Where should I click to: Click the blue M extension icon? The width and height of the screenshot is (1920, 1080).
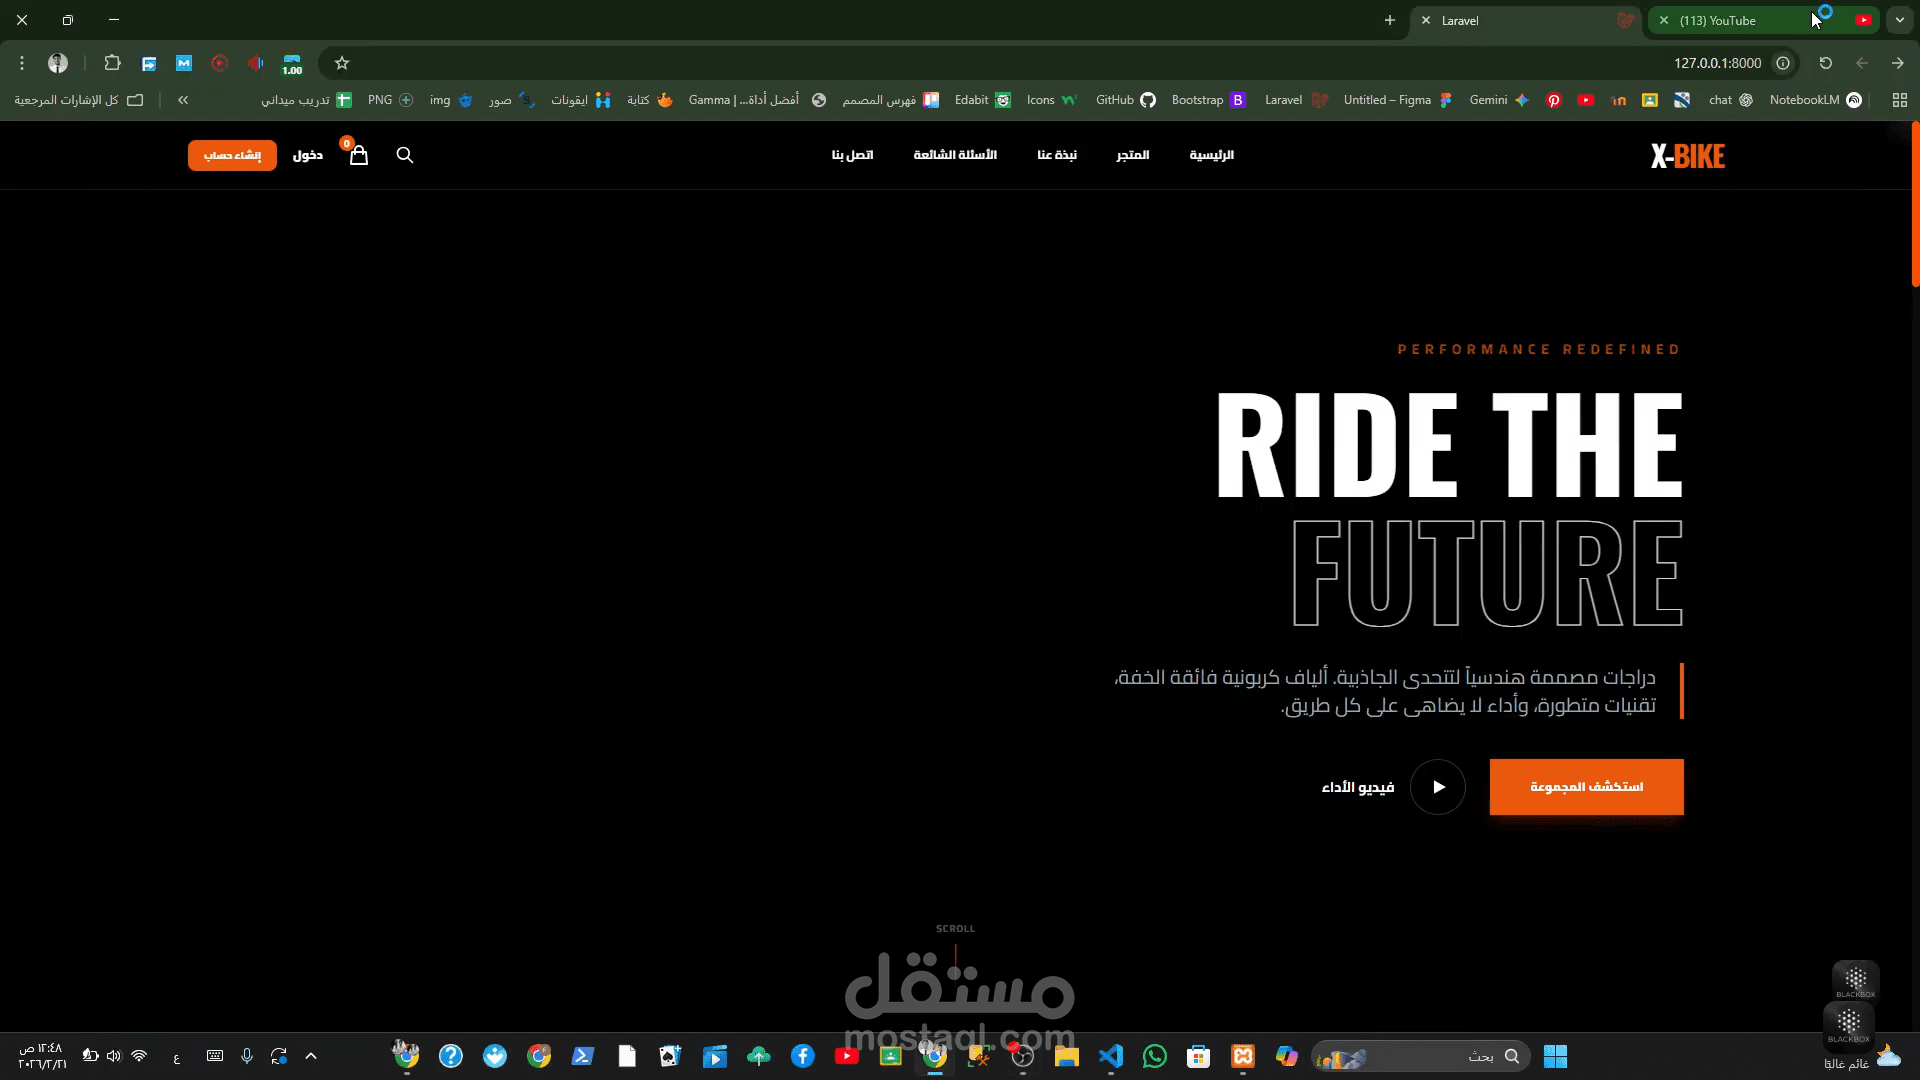click(184, 63)
